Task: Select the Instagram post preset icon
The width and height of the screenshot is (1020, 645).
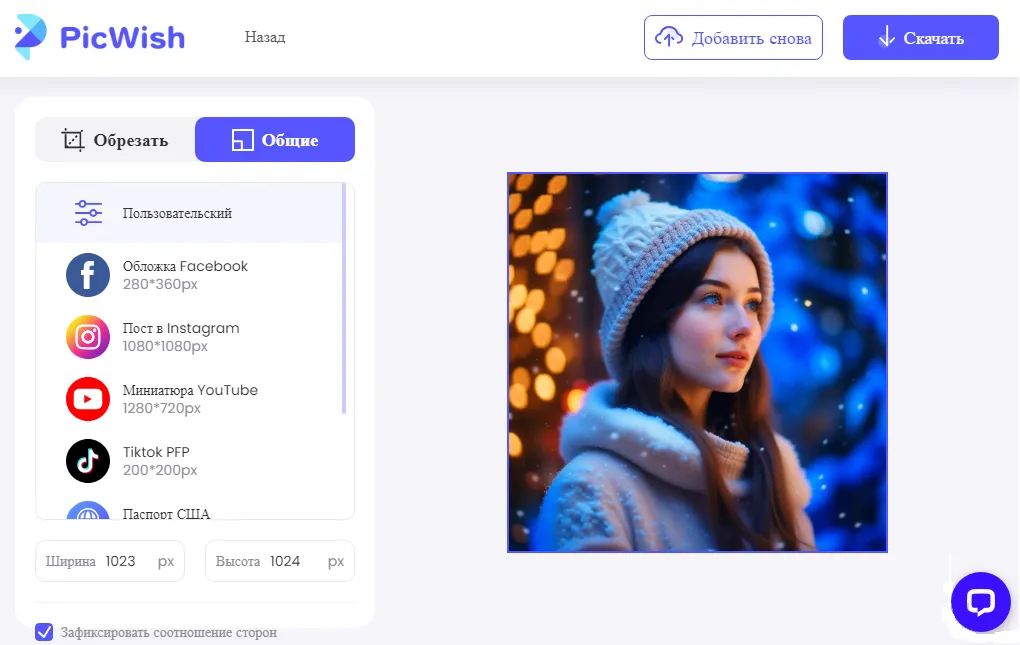Action: 87,337
